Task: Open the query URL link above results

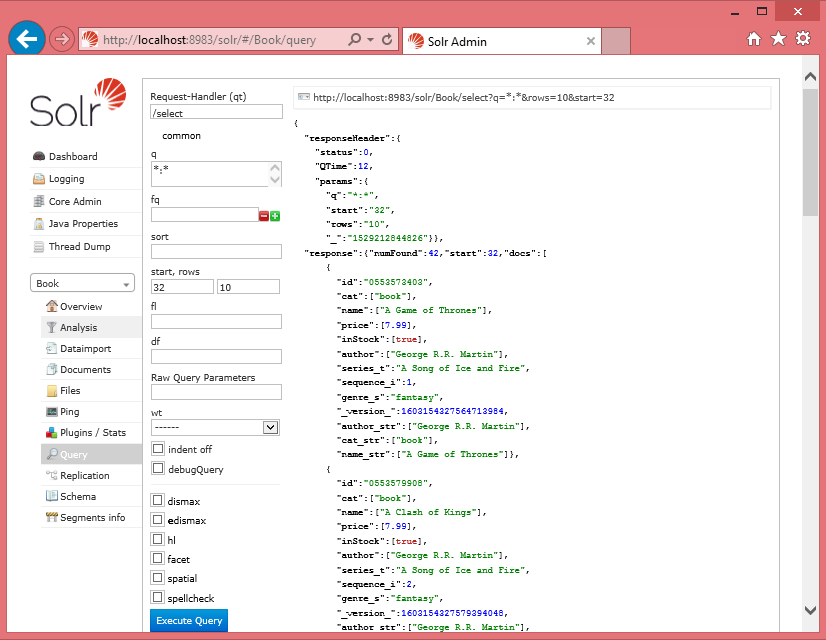Action: pyautogui.click(x=463, y=98)
